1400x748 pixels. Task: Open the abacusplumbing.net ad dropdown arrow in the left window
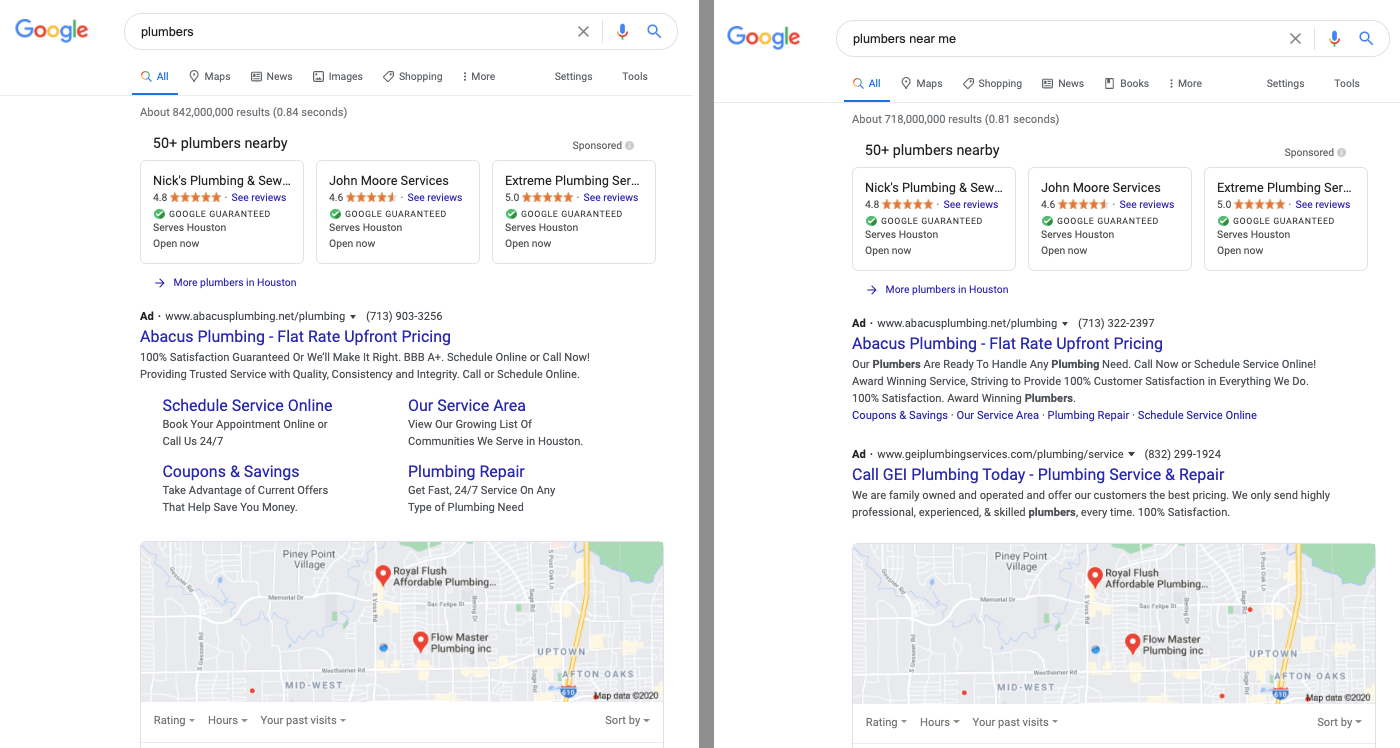[x=353, y=317]
